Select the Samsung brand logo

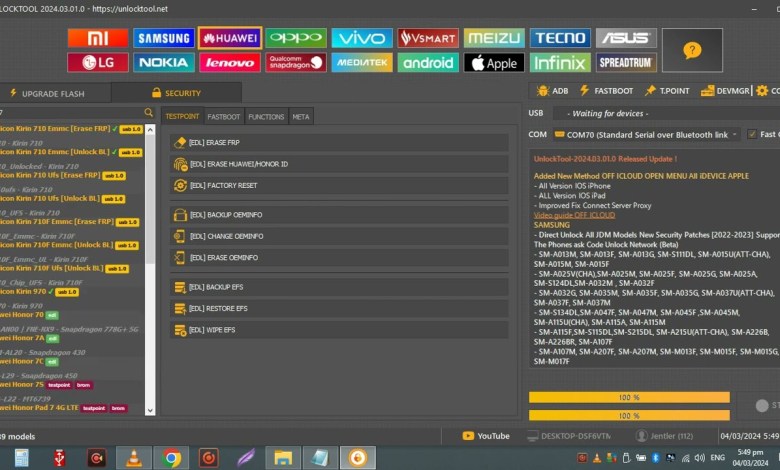click(x=164, y=38)
